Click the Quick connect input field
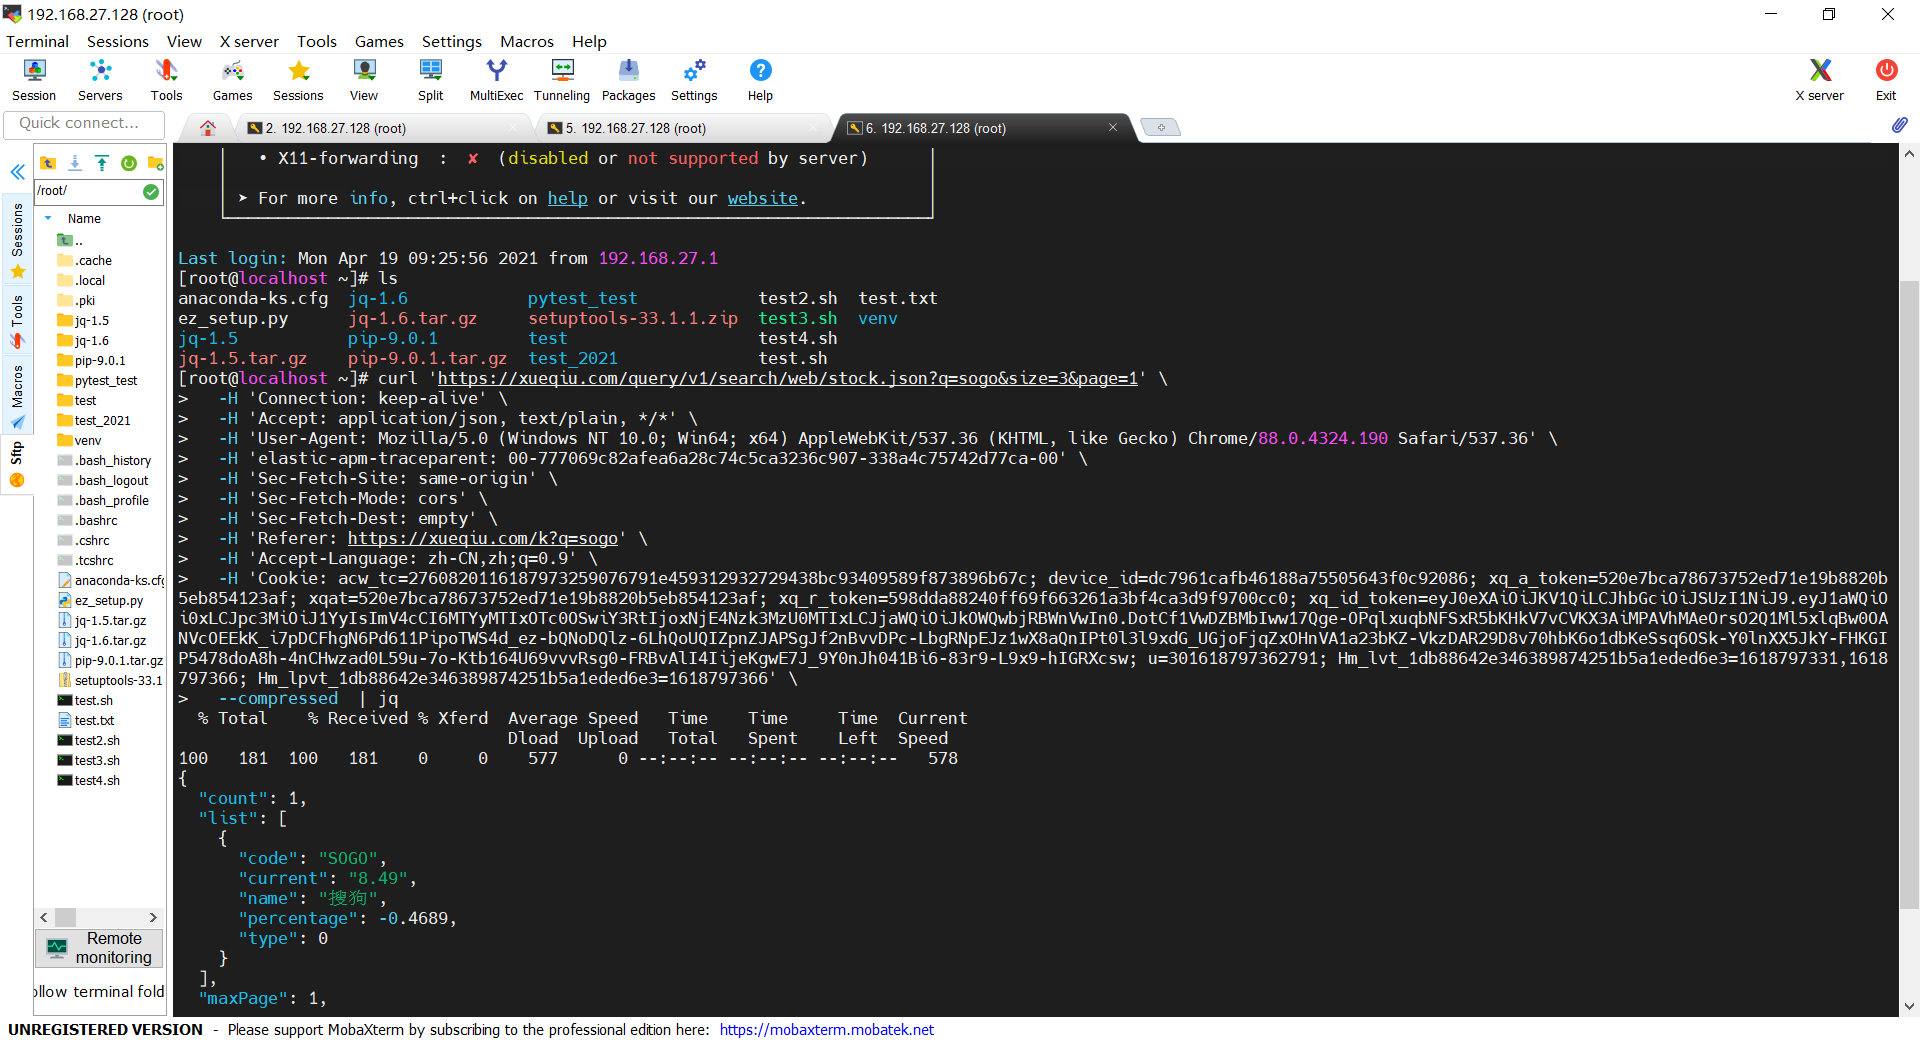The image size is (1920, 1042). point(85,123)
